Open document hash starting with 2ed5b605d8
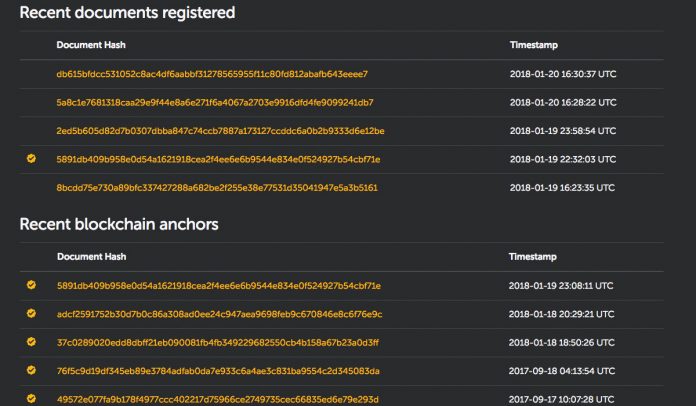The height and width of the screenshot is (406, 696). pyautogui.click(x=220, y=131)
